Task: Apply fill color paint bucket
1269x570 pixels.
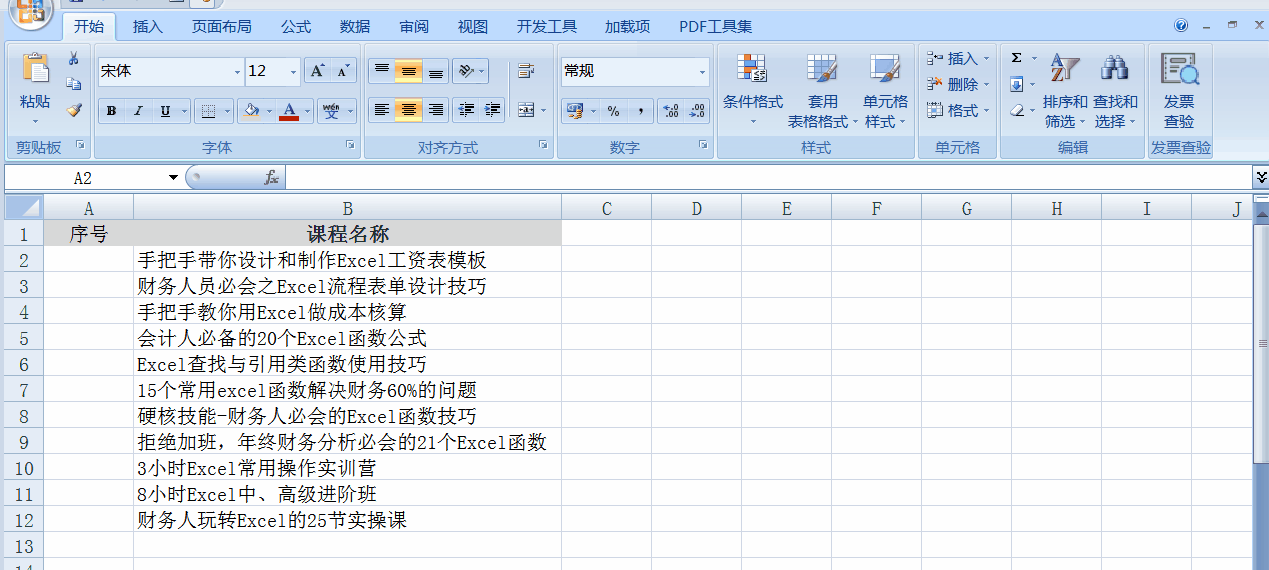Action: 252,110
